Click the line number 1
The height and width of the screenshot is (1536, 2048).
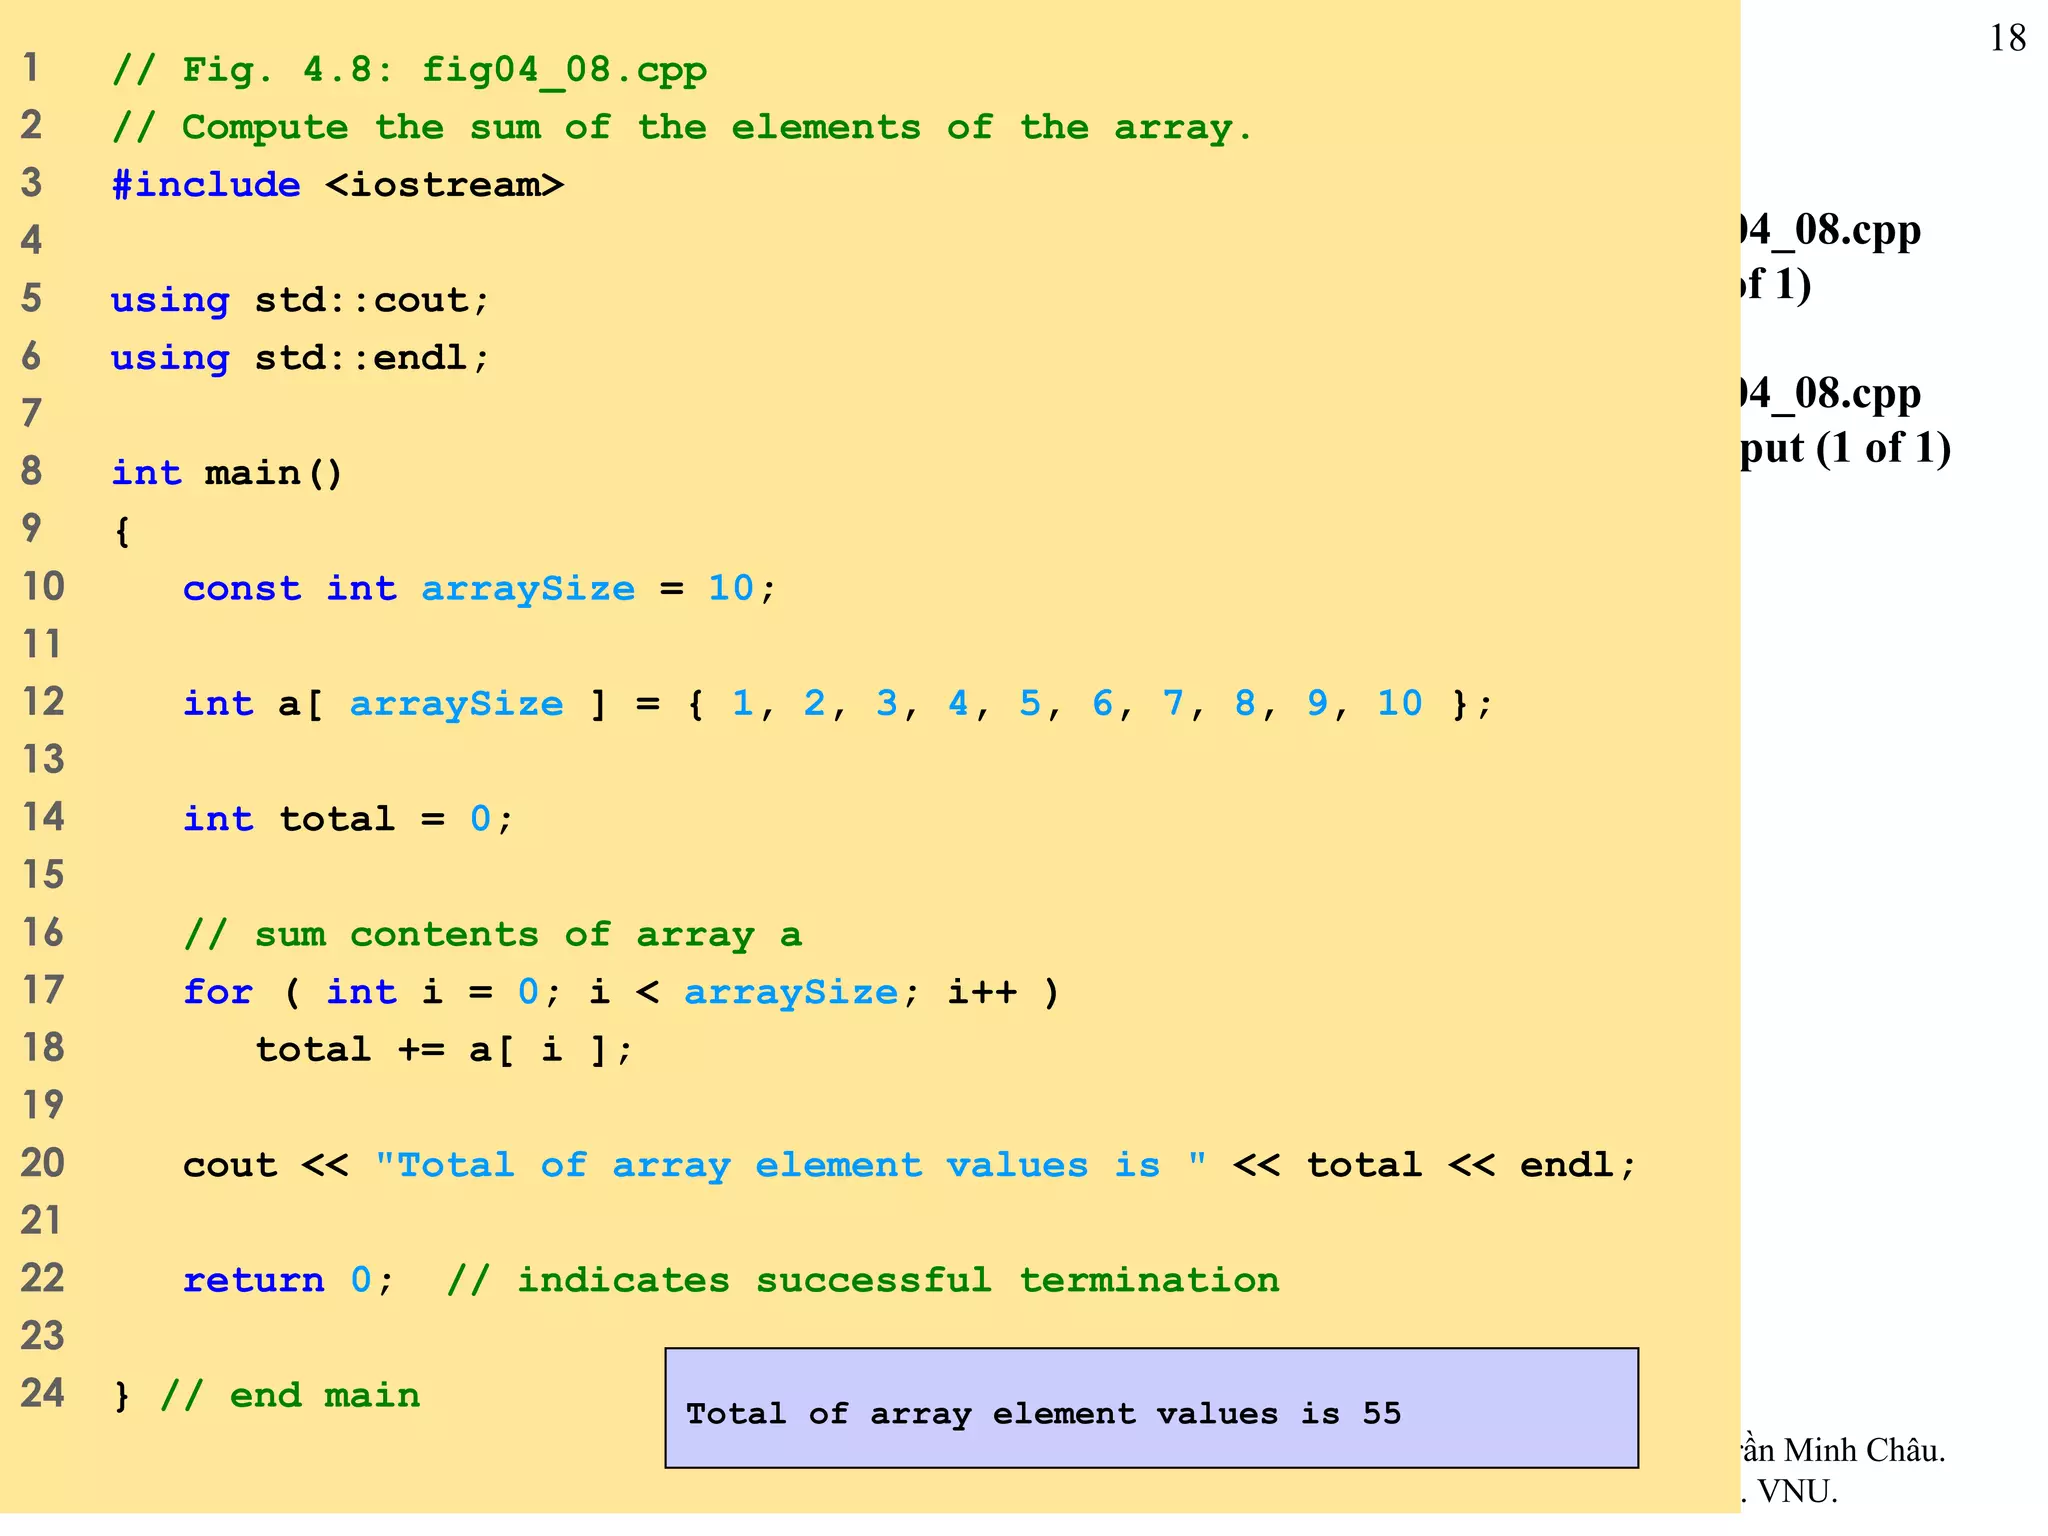tap(31, 68)
